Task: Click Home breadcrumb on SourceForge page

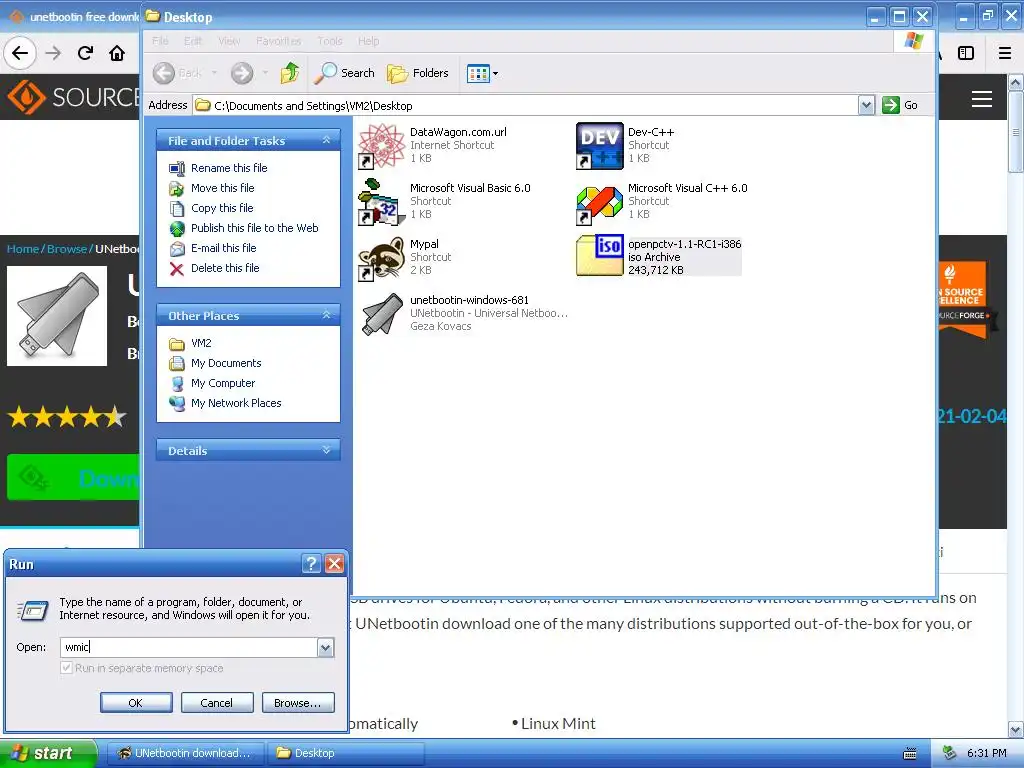Action: [x=23, y=249]
